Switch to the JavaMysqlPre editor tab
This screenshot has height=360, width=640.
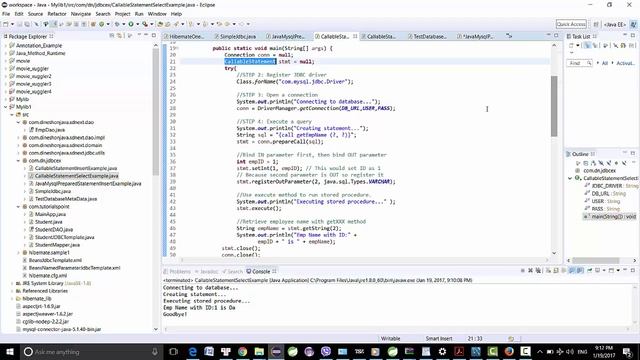coord(286,36)
